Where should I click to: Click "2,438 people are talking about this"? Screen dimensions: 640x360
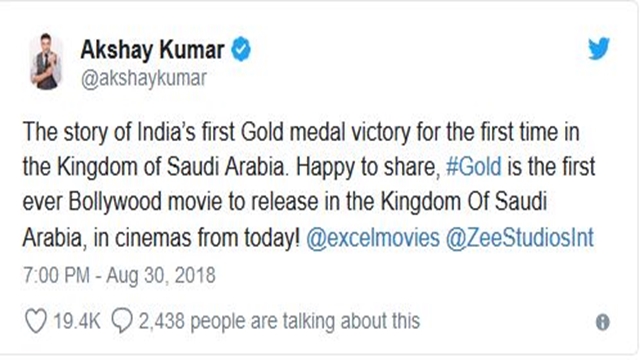pyautogui.click(x=279, y=321)
